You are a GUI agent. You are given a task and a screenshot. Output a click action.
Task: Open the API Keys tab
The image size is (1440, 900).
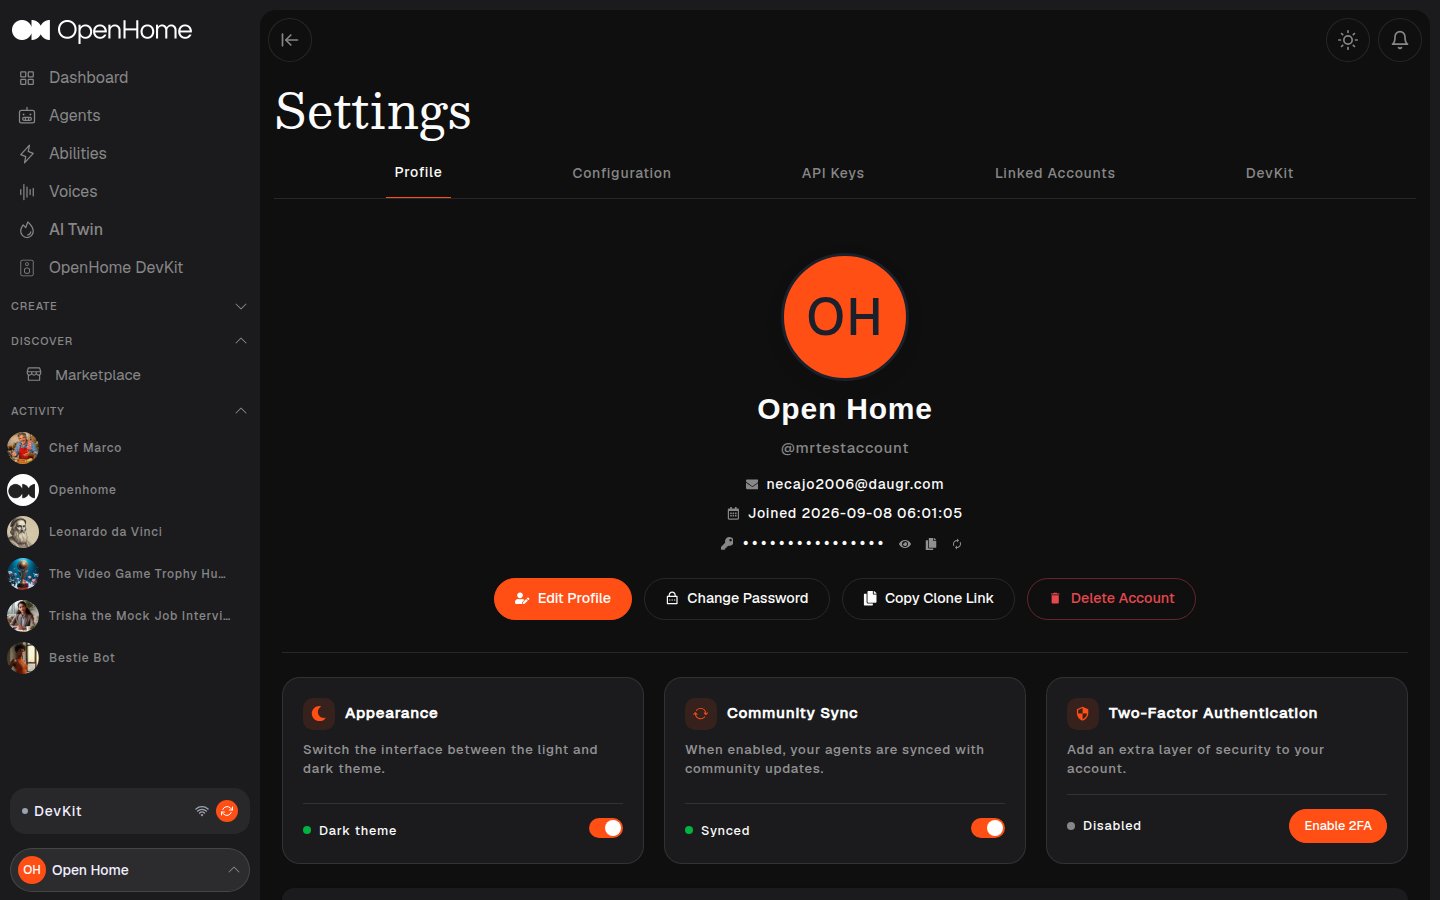click(833, 173)
